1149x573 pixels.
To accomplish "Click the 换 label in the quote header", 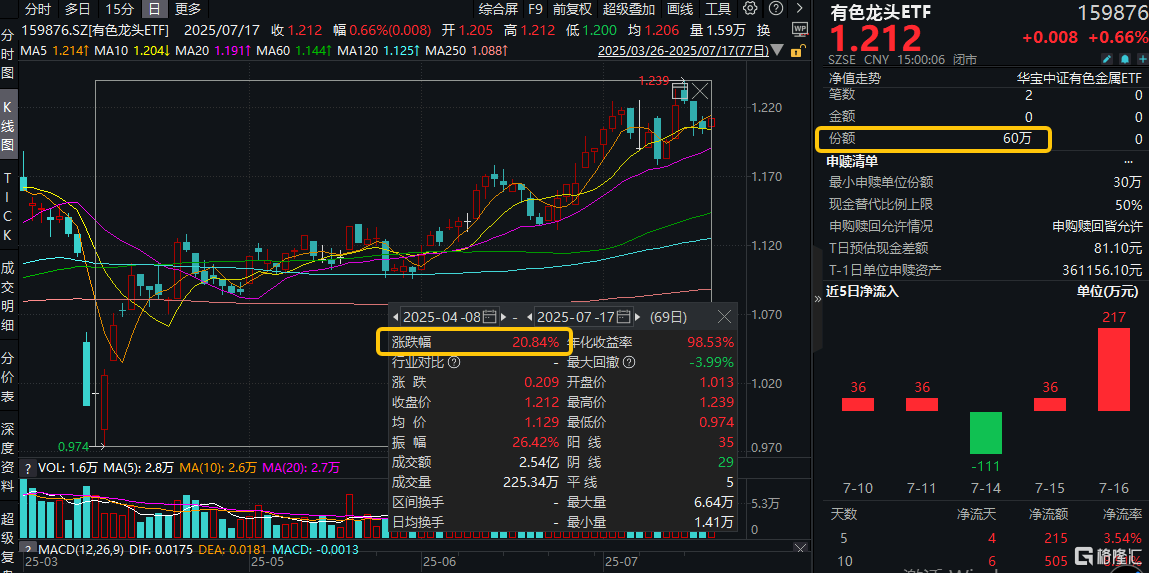I will pyautogui.click(x=764, y=31).
